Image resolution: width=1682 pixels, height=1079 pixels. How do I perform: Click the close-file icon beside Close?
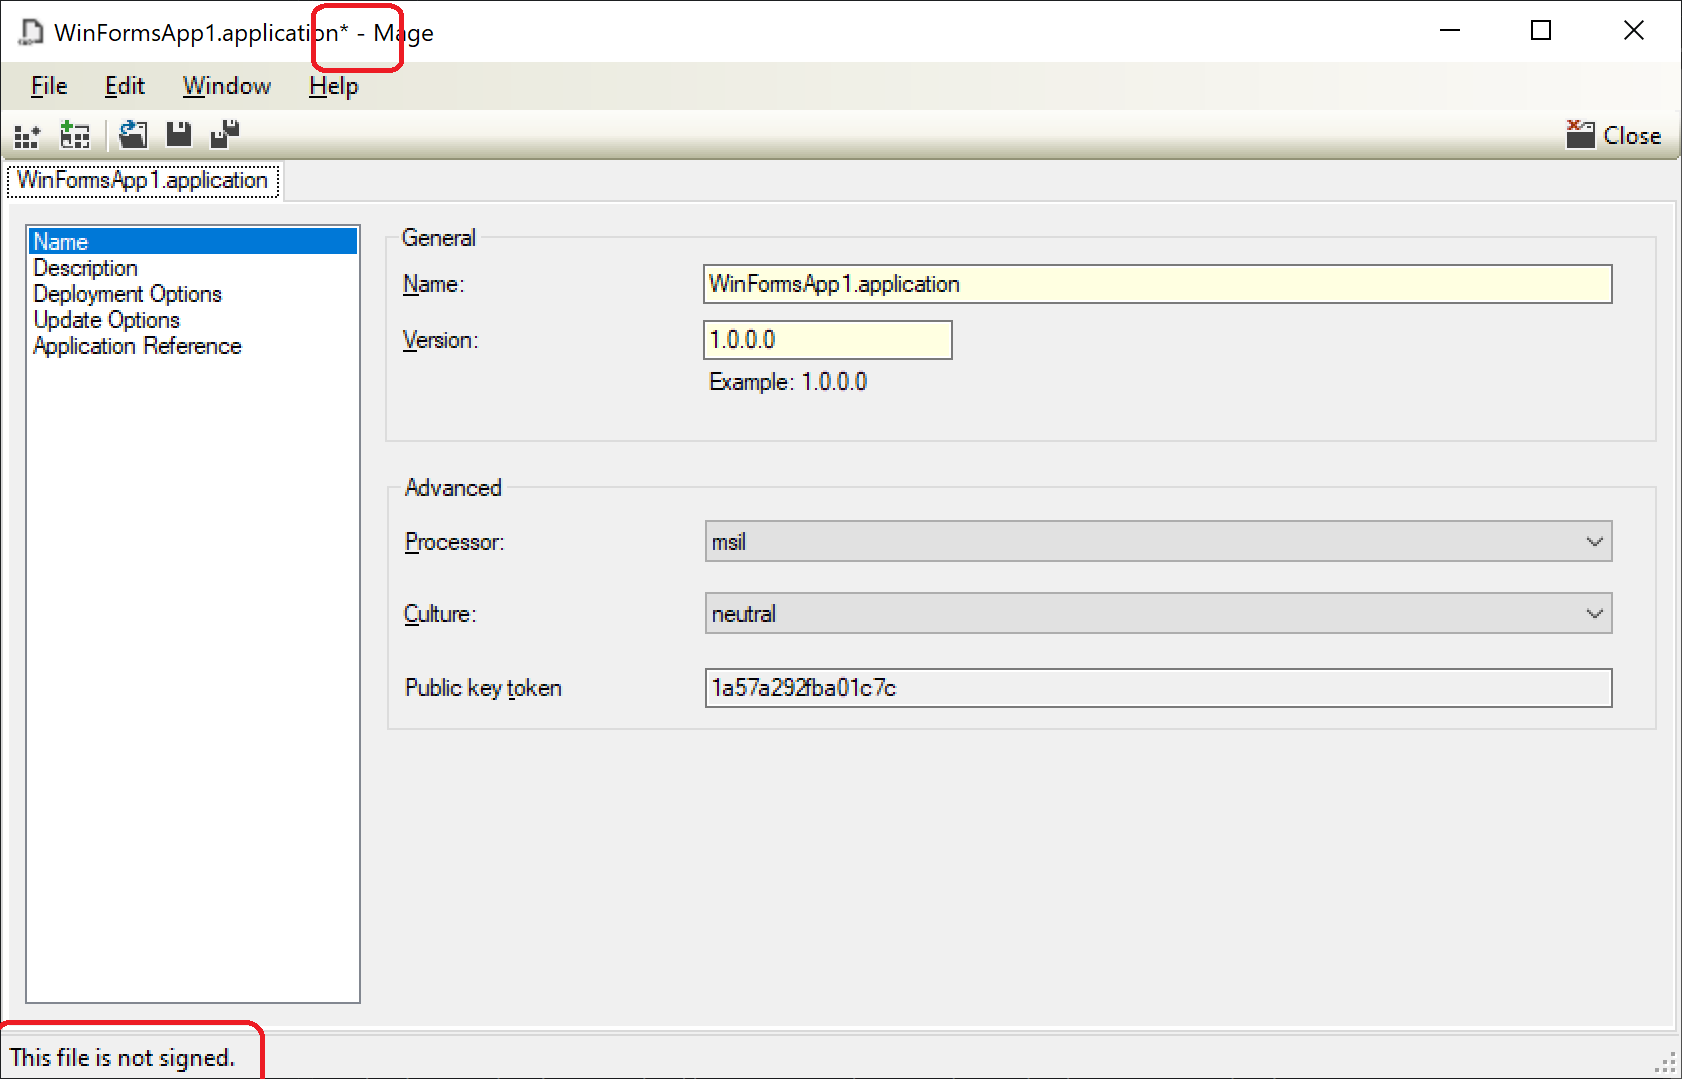click(1579, 134)
